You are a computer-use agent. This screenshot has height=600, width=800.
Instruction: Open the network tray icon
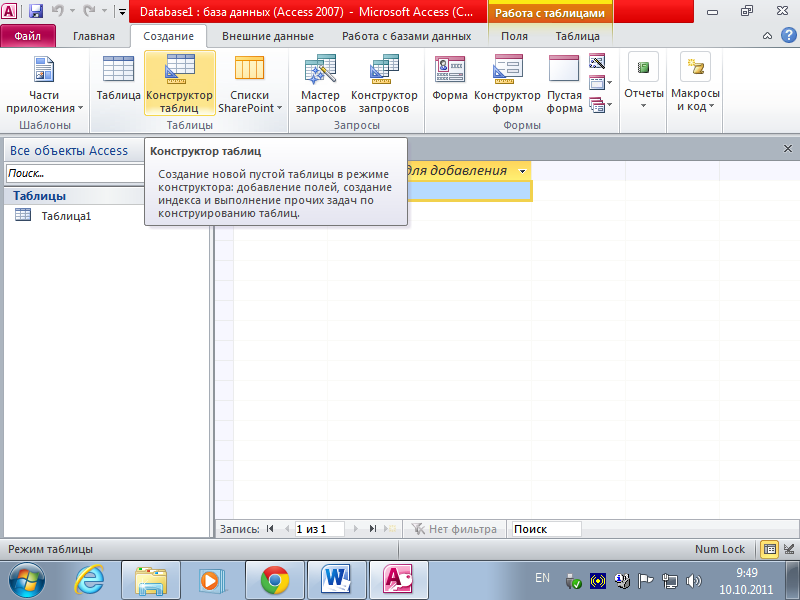pyautogui.click(x=669, y=581)
